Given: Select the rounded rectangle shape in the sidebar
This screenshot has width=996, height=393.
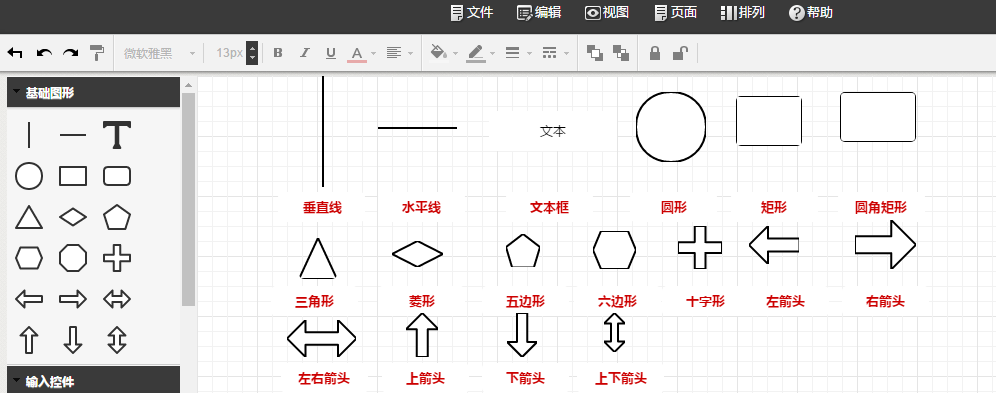Looking at the screenshot, I should (117, 177).
